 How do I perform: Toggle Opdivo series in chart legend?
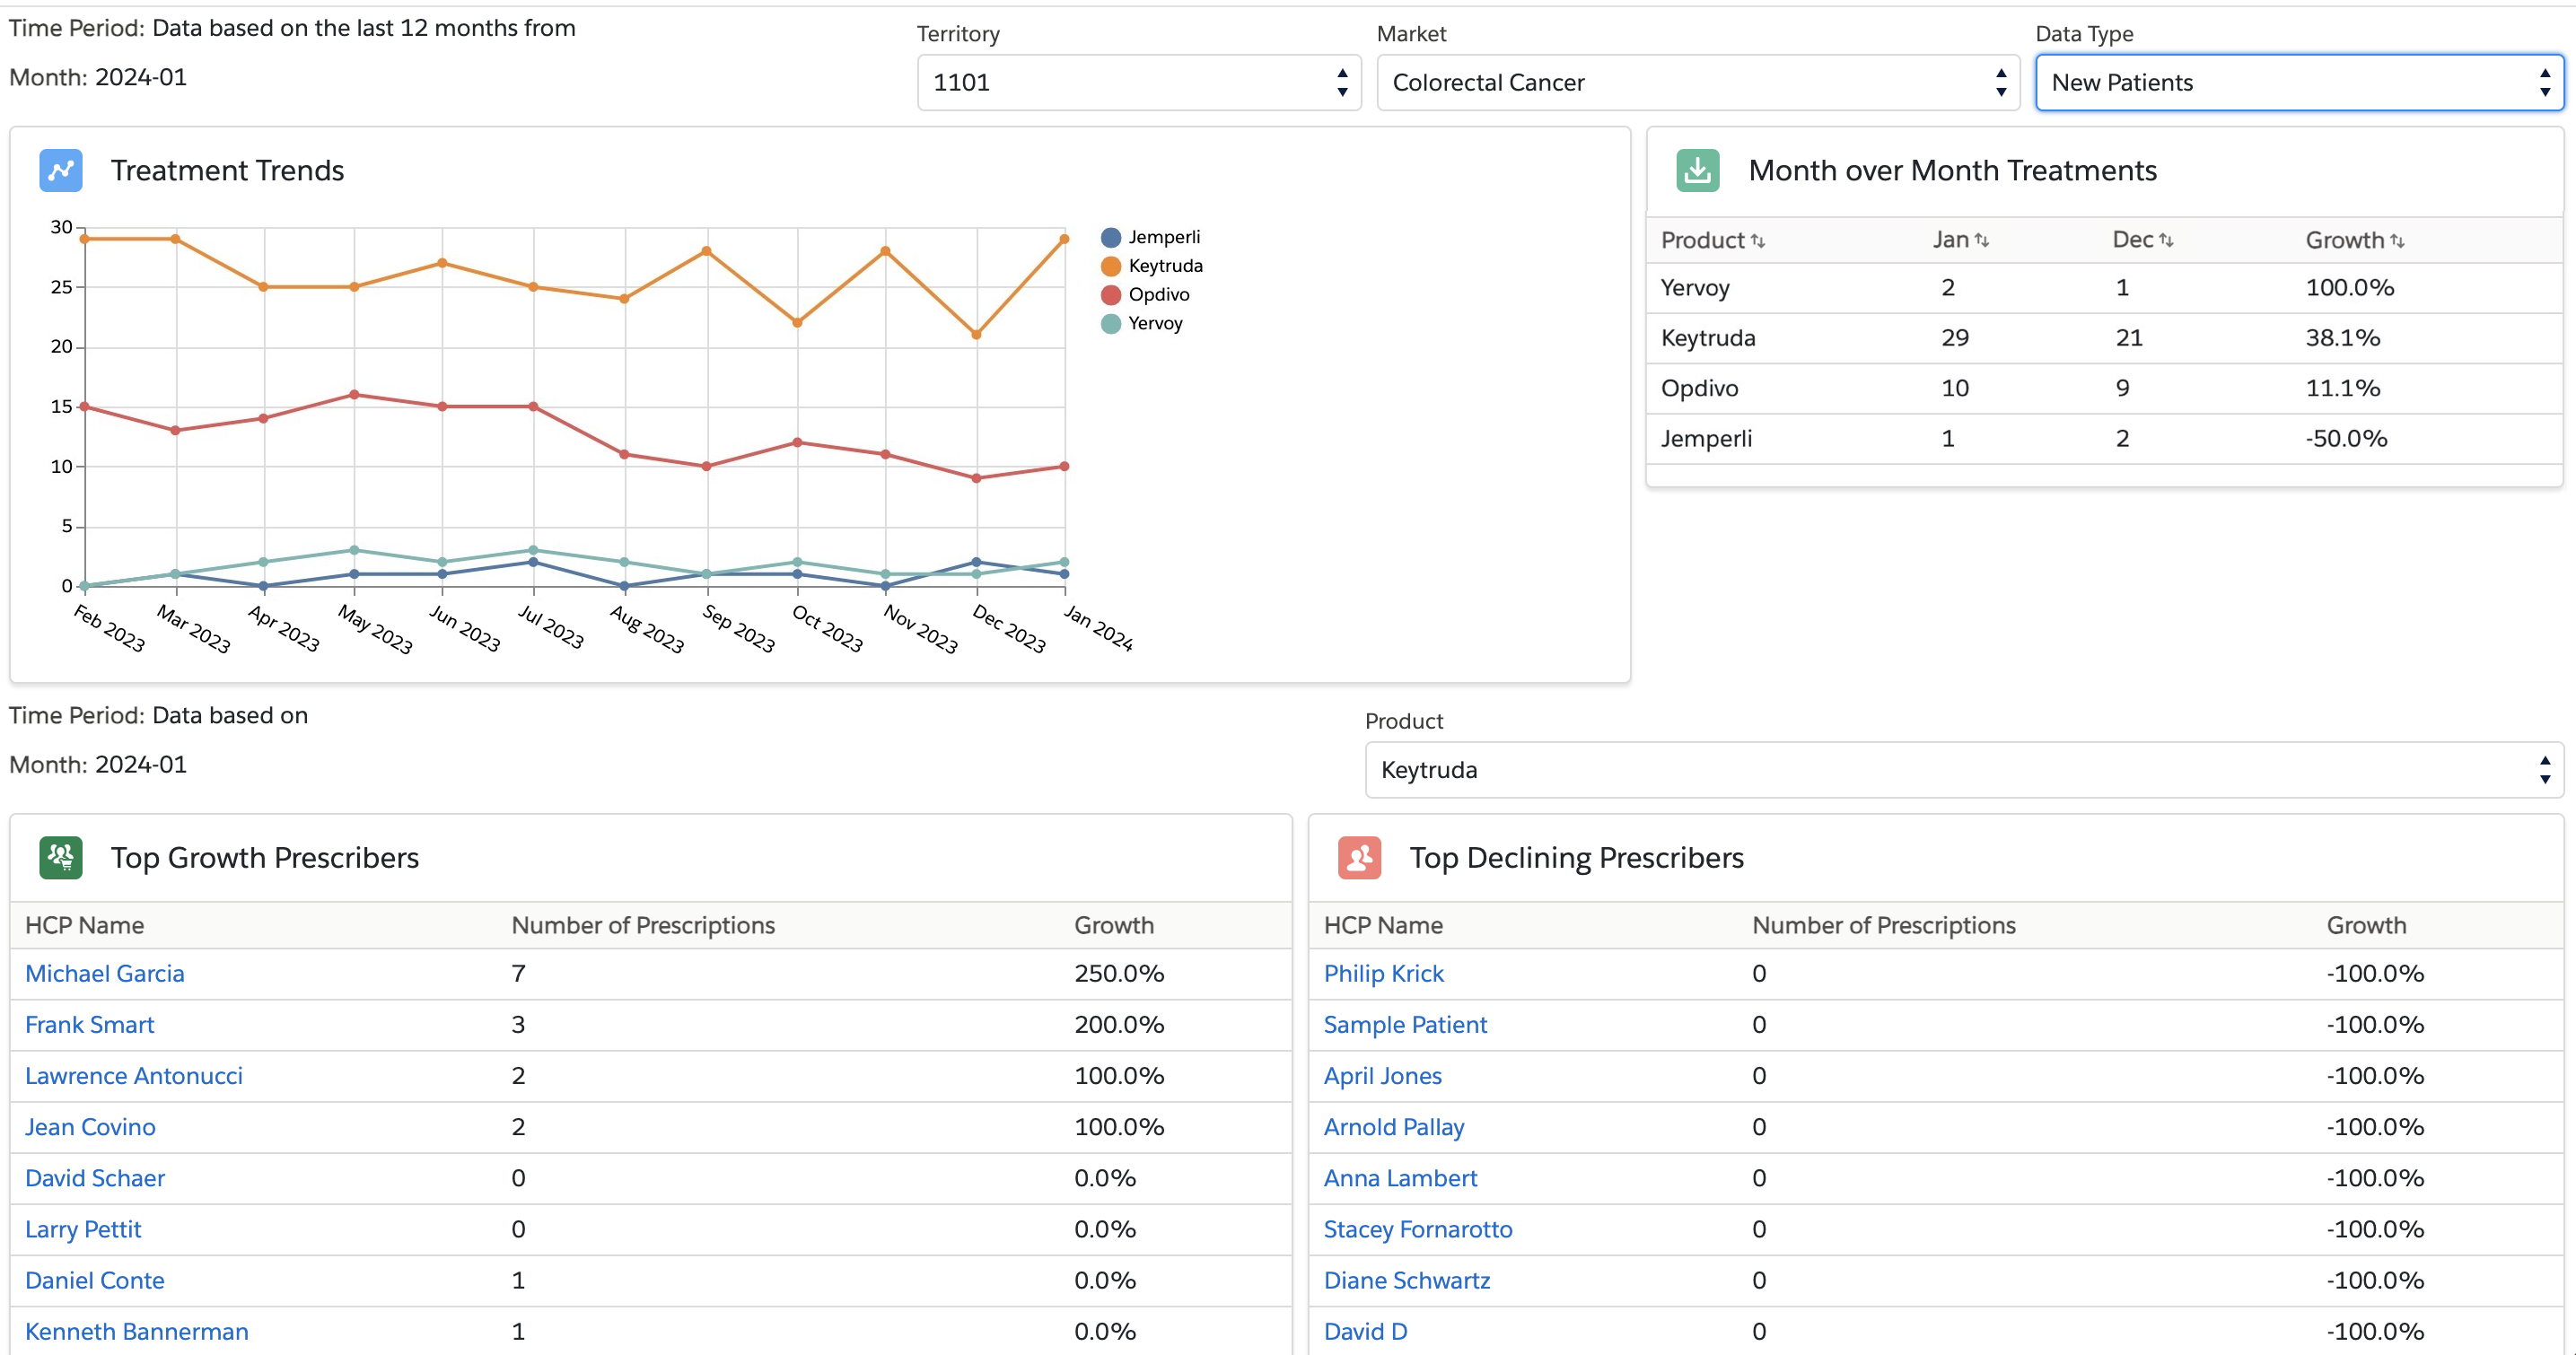tap(1158, 295)
